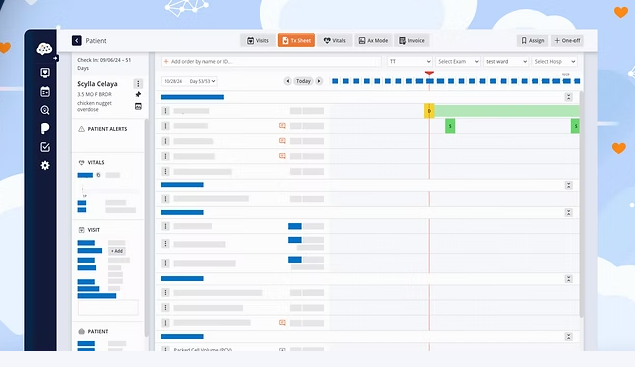Open the Day 53/53 dropdown
This screenshot has width=635, height=367.
coord(202,81)
